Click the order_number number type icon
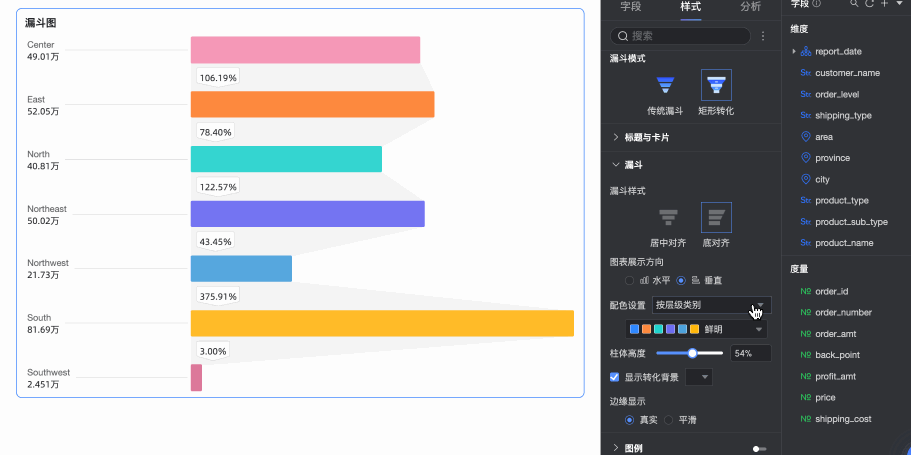 click(806, 313)
